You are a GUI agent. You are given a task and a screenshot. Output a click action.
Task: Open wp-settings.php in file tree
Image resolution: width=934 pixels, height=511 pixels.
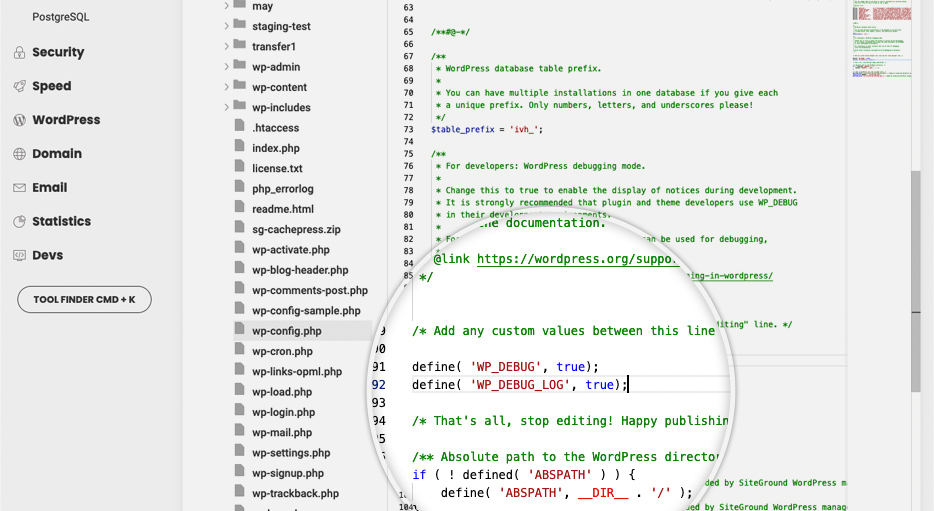pos(291,453)
